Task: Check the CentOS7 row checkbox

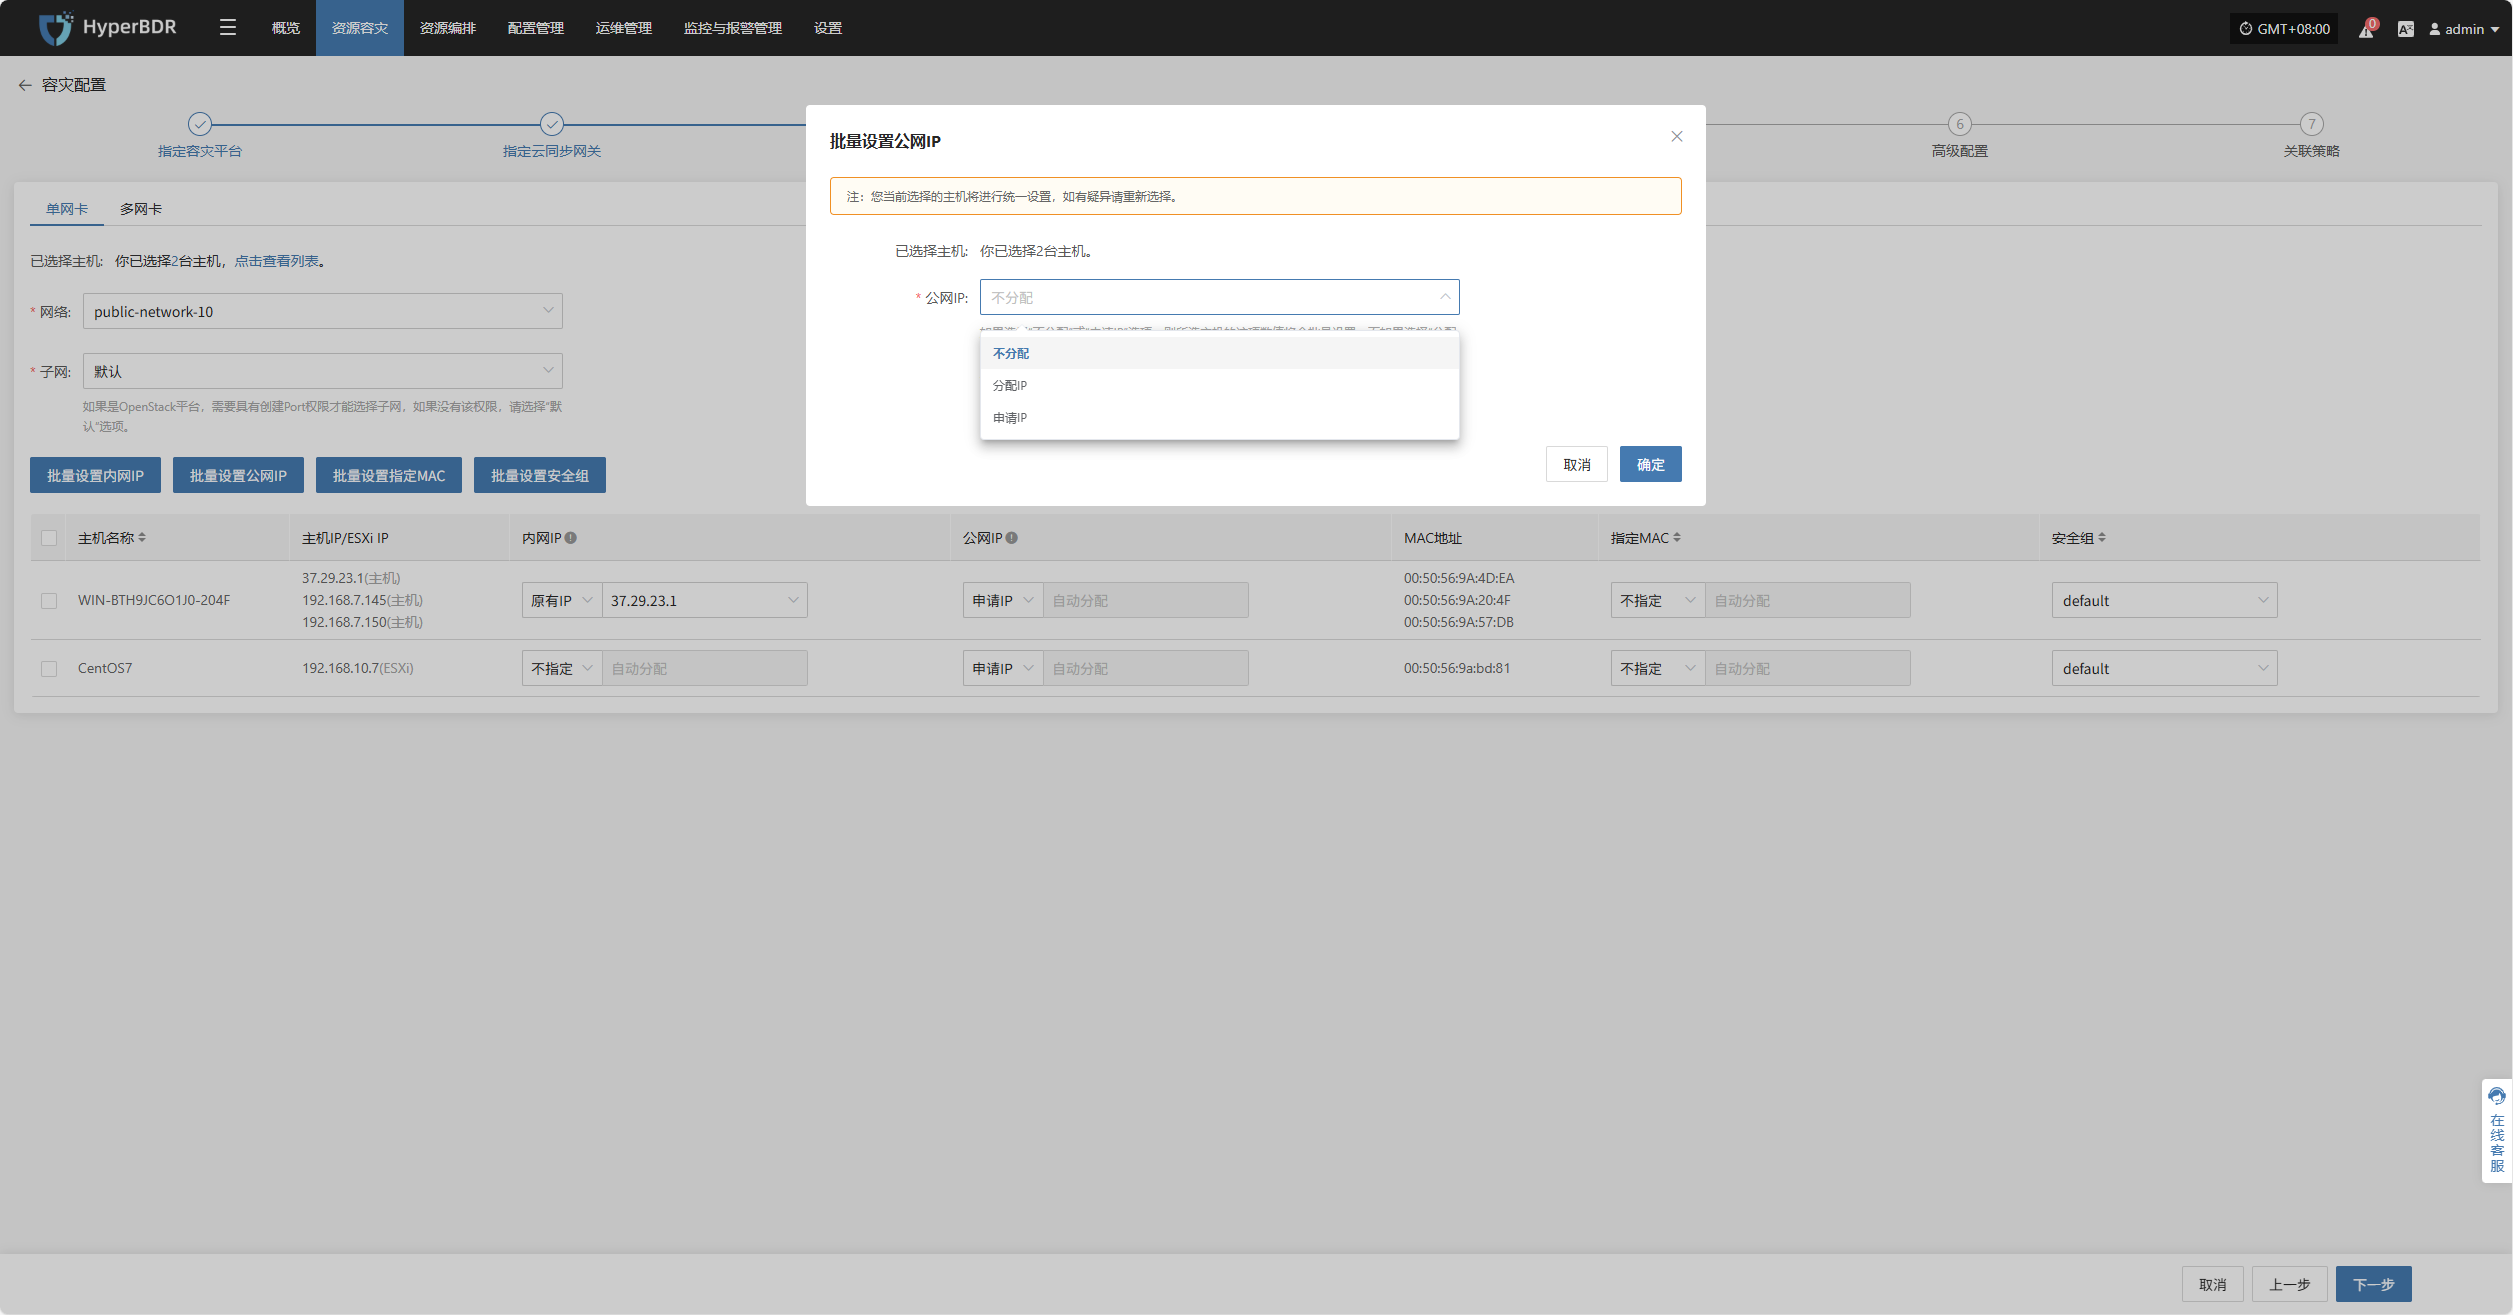Action: pyautogui.click(x=49, y=668)
